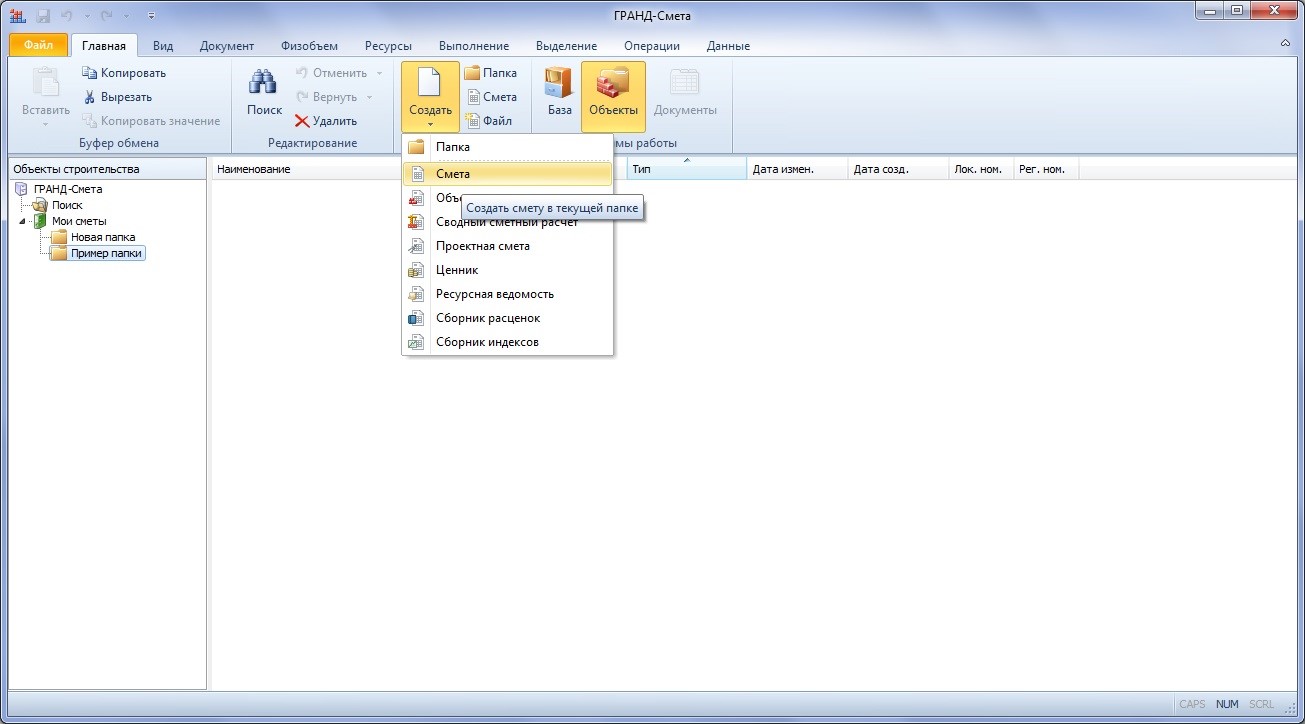Switch to the Физобъем ribbon tab

pyautogui.click(x=309, y=46)
